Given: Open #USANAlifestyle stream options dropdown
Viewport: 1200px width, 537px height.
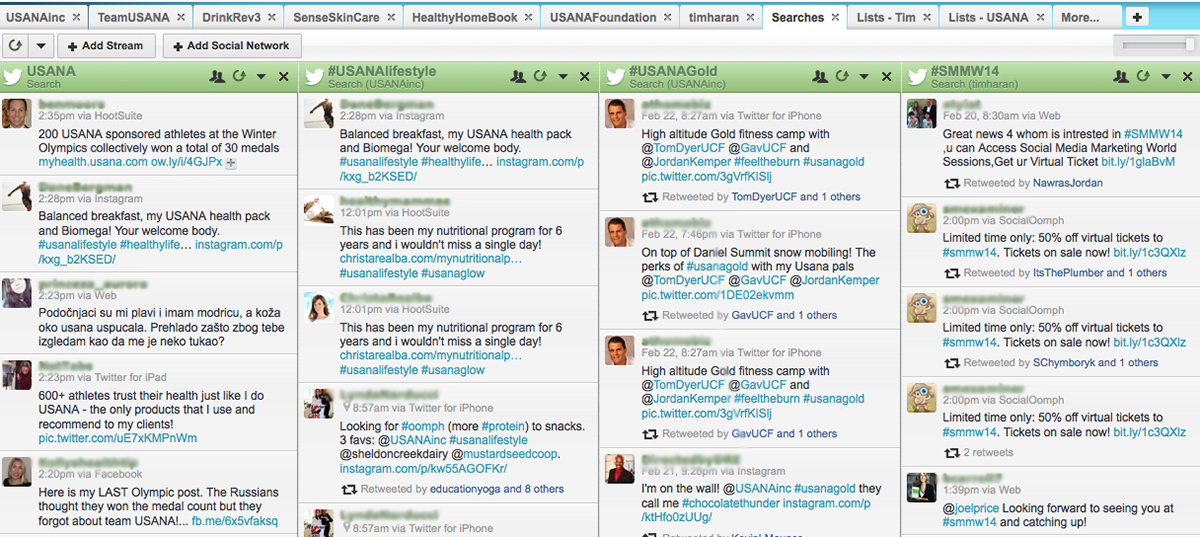Looking at the screenshot, I should [562, 77].
